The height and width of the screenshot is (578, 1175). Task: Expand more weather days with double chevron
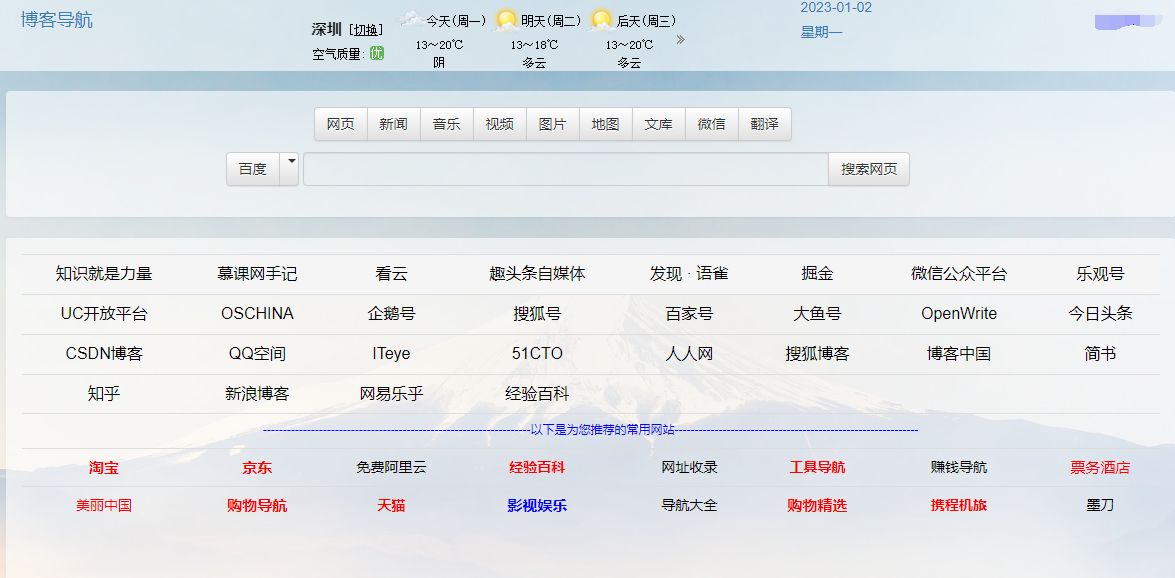pyautogui.click(x=680, y=40)
